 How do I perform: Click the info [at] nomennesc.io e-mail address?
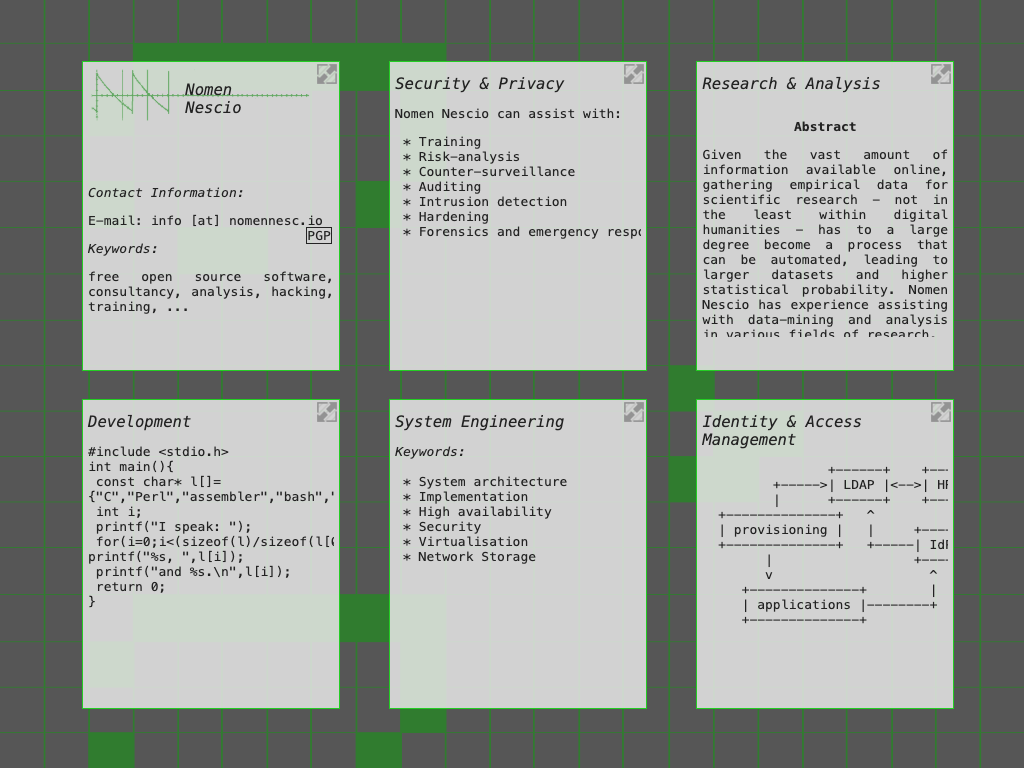[x=237, y=221]
